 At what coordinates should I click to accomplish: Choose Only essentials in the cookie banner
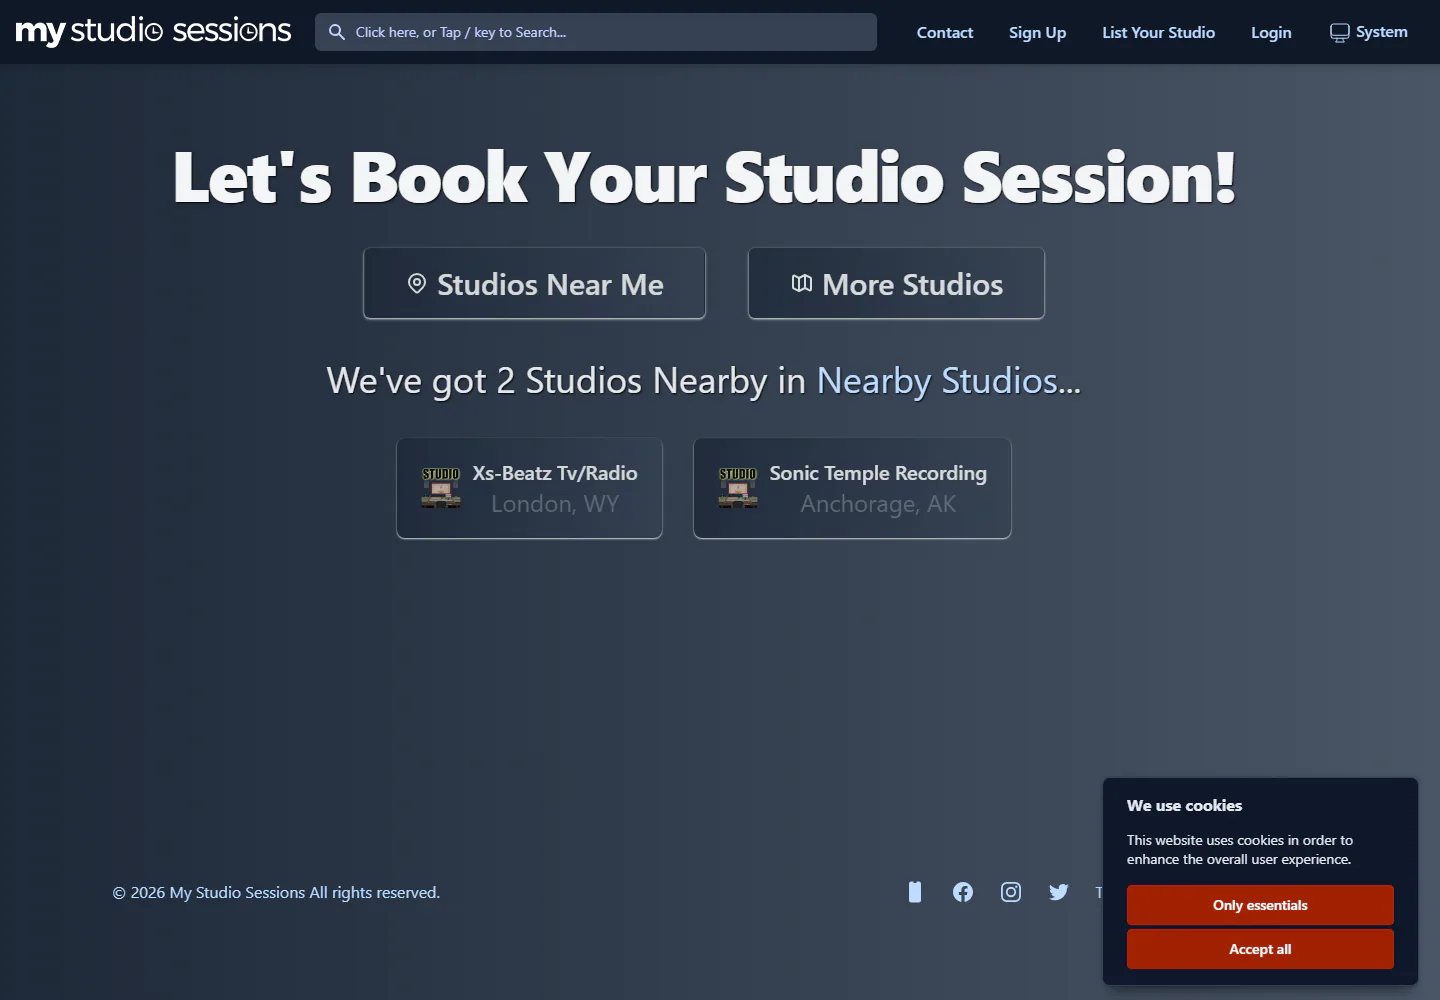tap(1260, 905)
